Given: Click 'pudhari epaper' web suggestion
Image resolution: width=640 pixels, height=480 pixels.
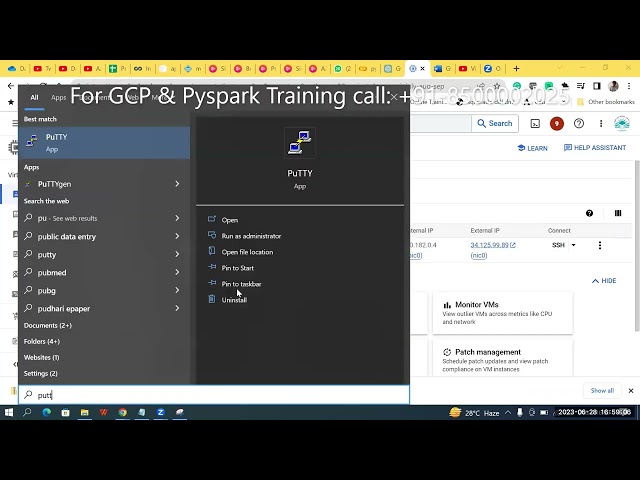Looking at the screenshot, I should (x=64, y=309).
